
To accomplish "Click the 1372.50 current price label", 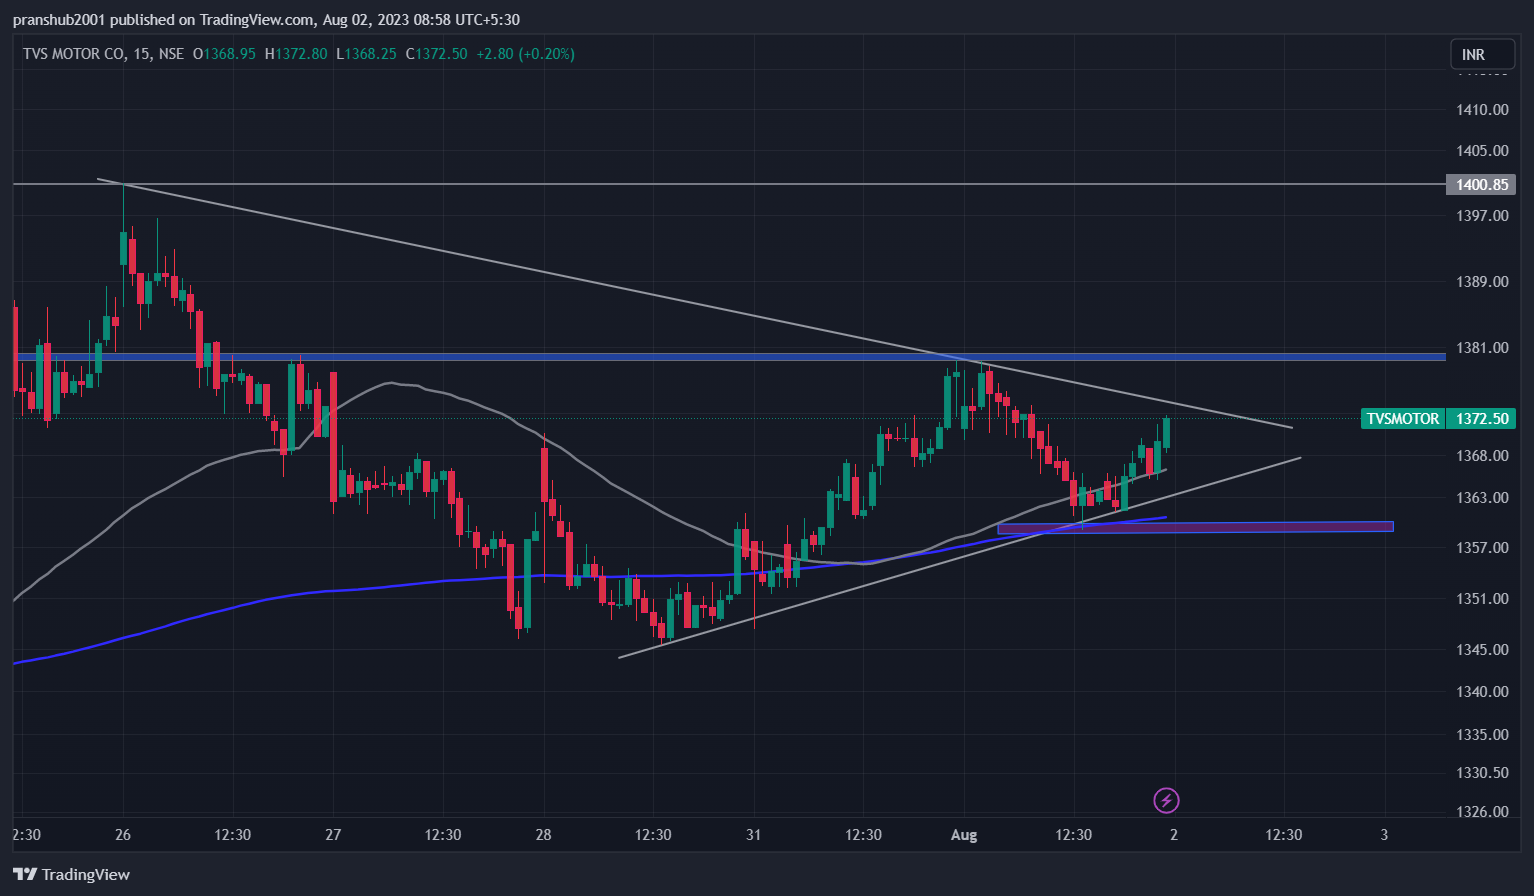I will point(1481,419).
